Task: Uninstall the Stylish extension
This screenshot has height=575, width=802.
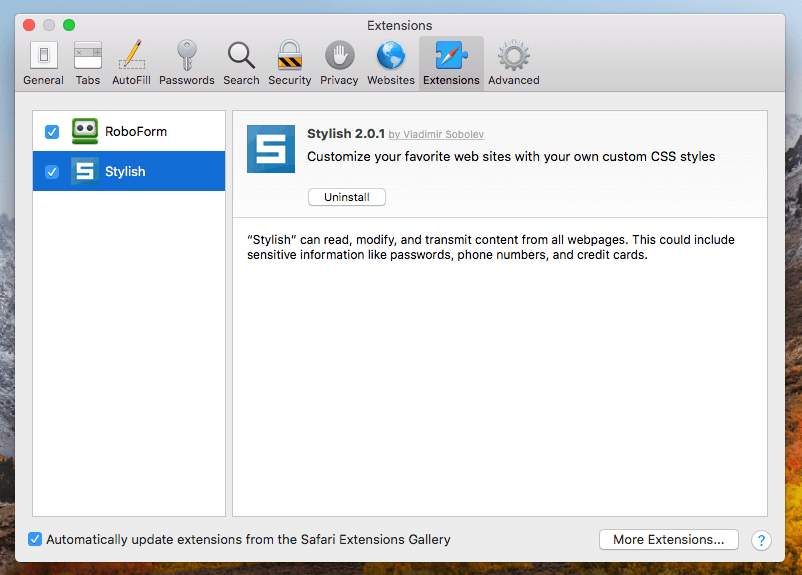Action: 347,197
